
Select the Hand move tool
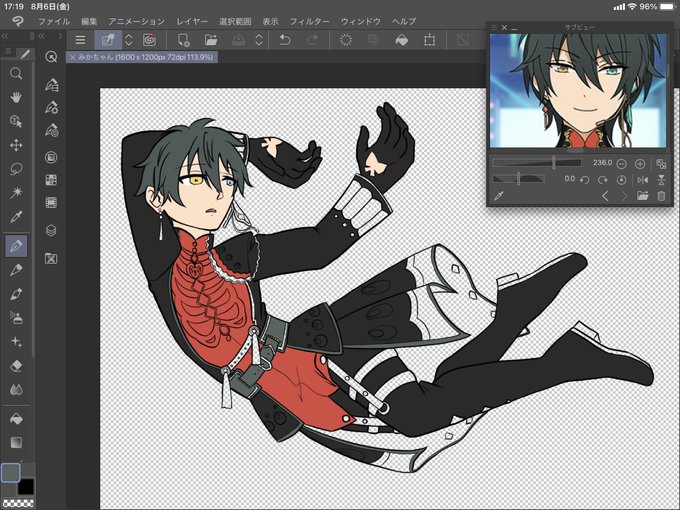(16, 97)
